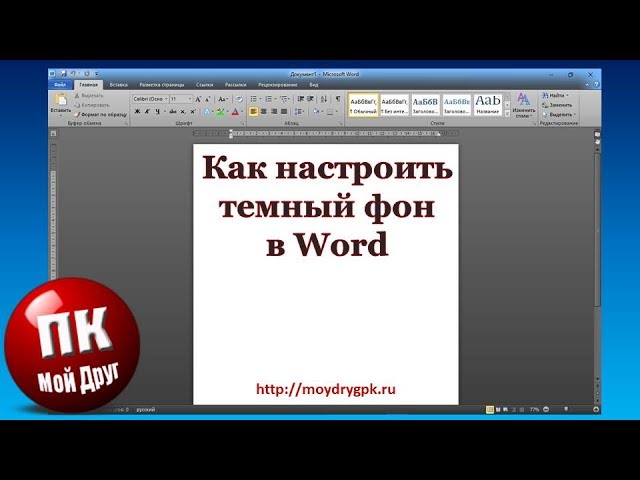Open the text effects menu
640x480 pixels.
click(207, 111)
